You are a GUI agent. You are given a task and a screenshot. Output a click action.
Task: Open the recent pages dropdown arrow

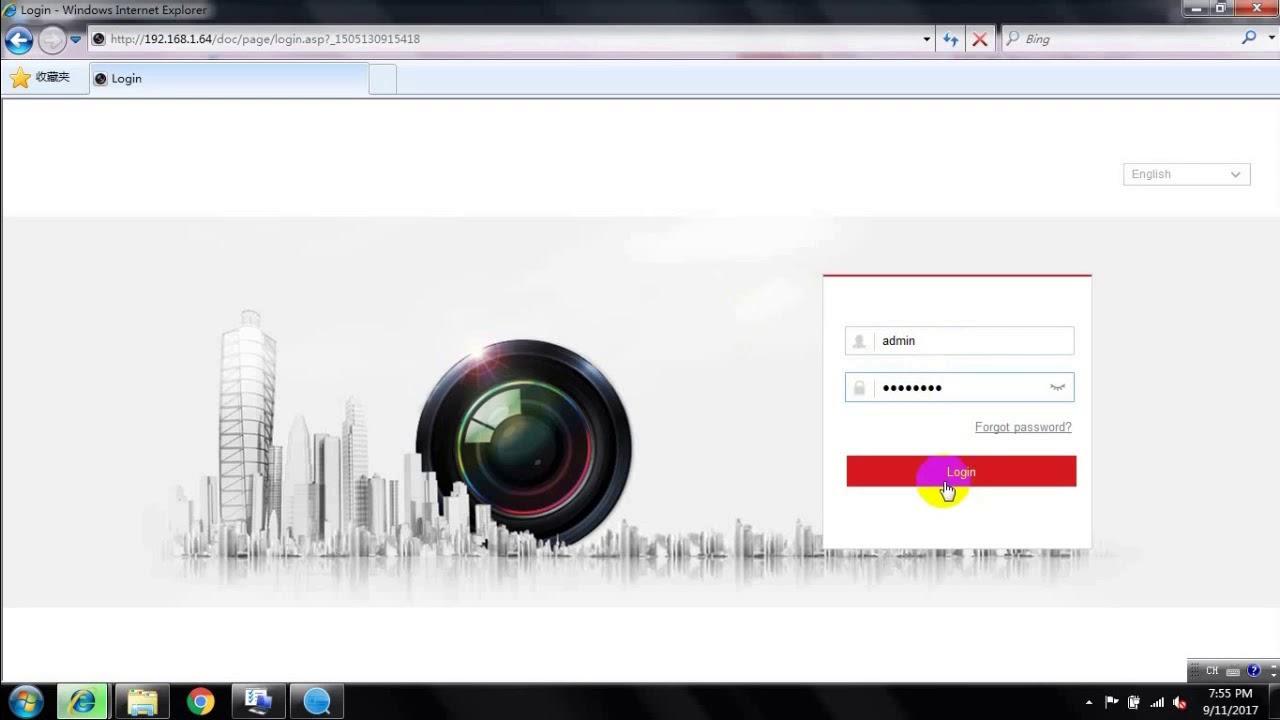pyautogui.click(x=75, y=40)
